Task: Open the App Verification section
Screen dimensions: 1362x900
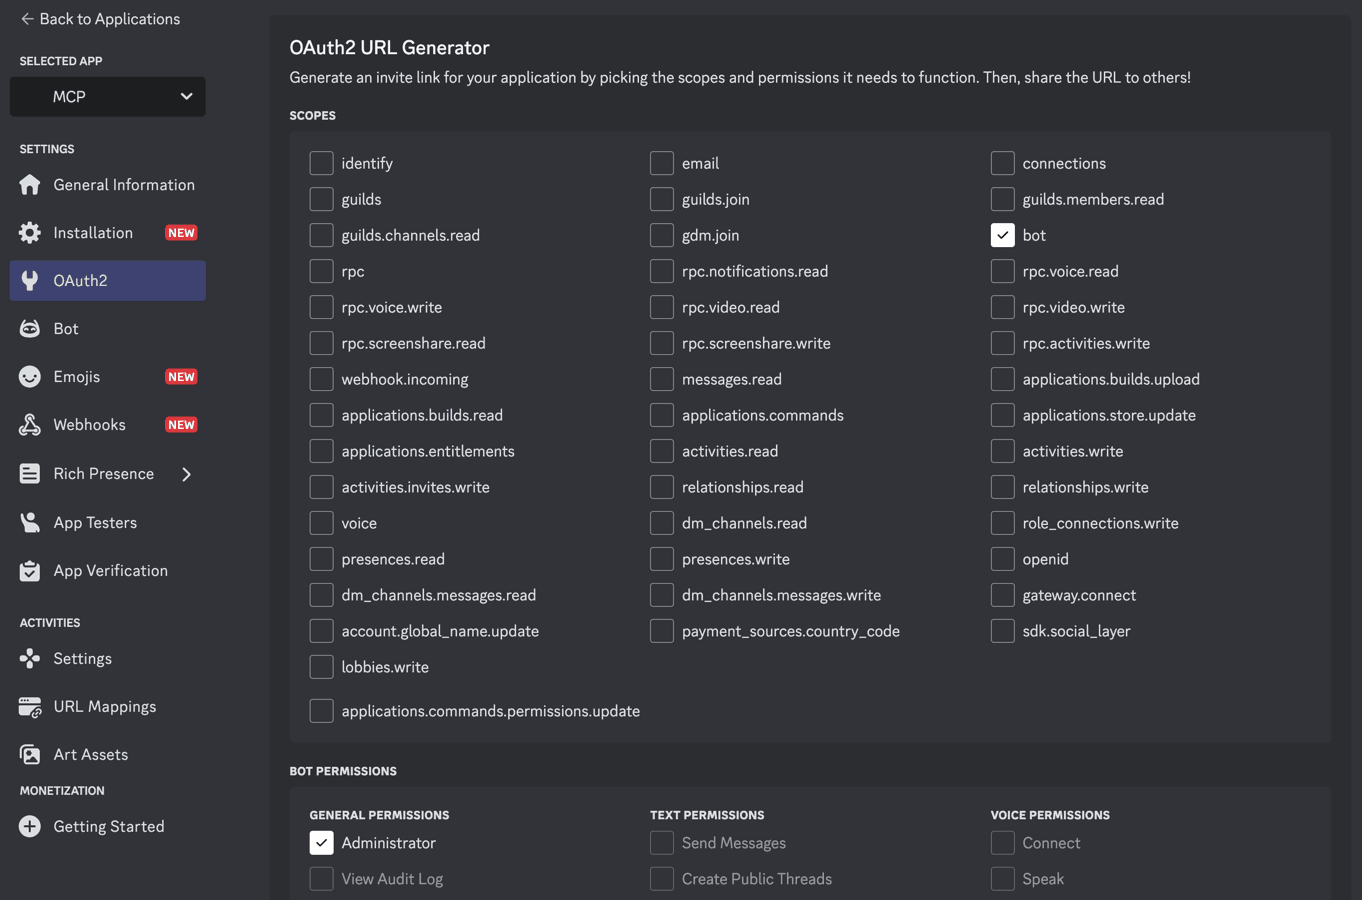Action: [110, 570]
